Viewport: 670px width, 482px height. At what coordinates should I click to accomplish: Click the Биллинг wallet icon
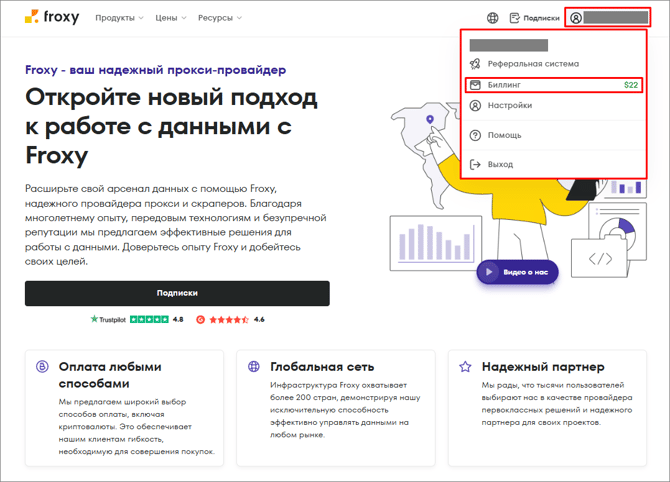(475, 85)
